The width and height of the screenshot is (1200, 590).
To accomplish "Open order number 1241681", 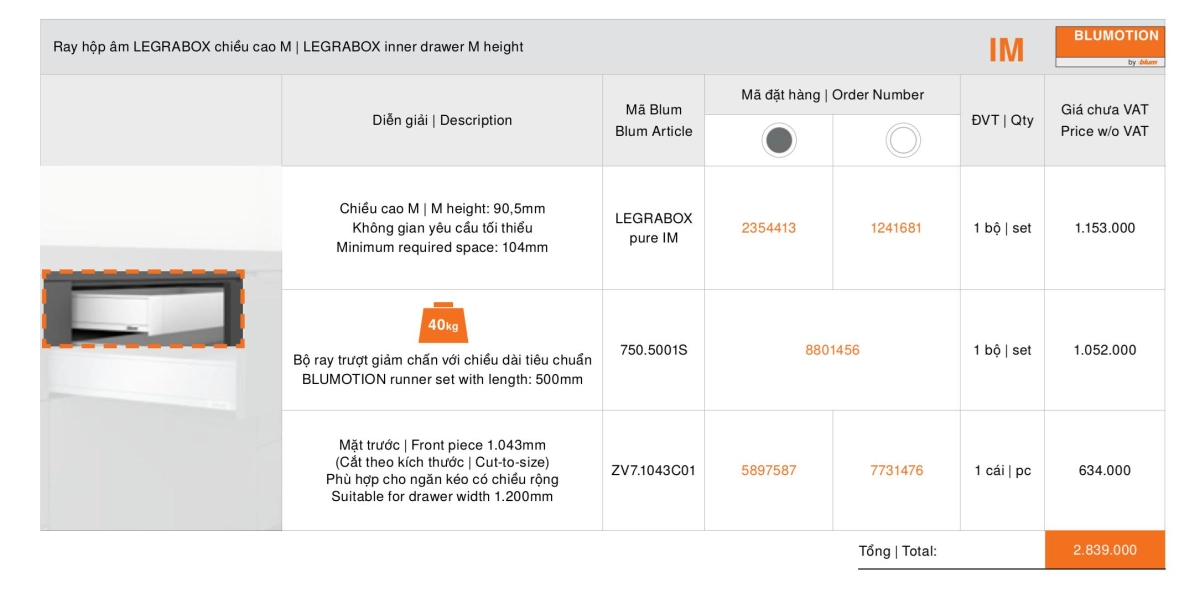I will point(896,228).
